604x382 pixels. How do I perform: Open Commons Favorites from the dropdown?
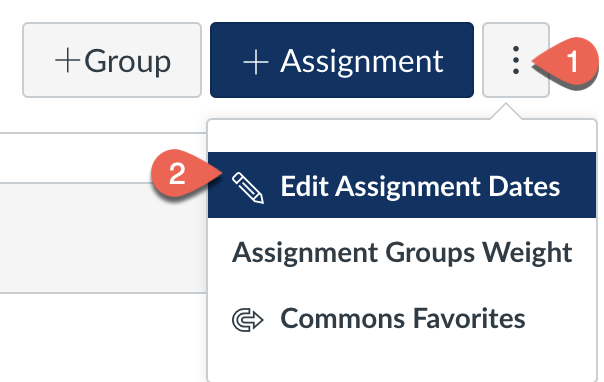(402, 319)
